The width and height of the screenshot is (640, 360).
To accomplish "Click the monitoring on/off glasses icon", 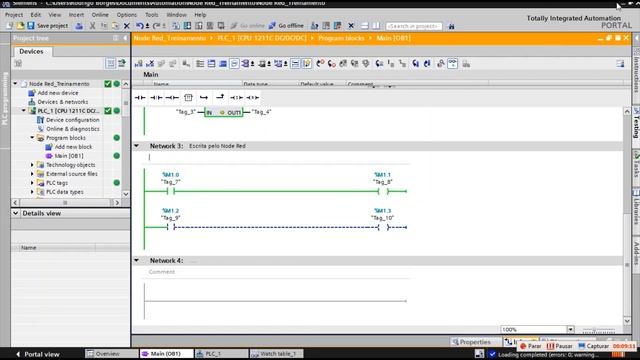I will coord(453,64).
